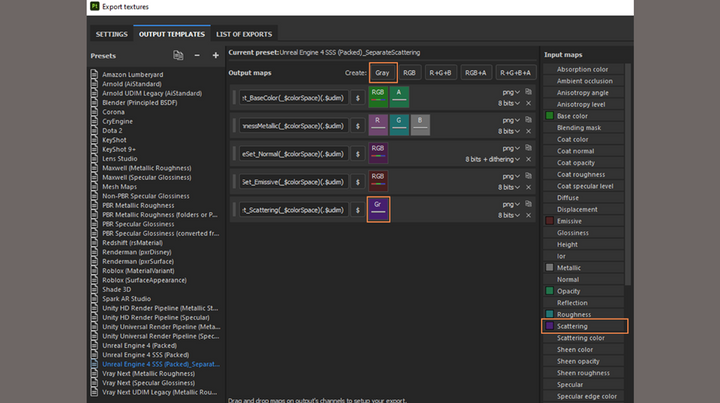Select the green RGB channel of BaseColor
Image resolution: width=720 pixels, height=403 pixels.
pyautogui.click(x=378, y=97)
